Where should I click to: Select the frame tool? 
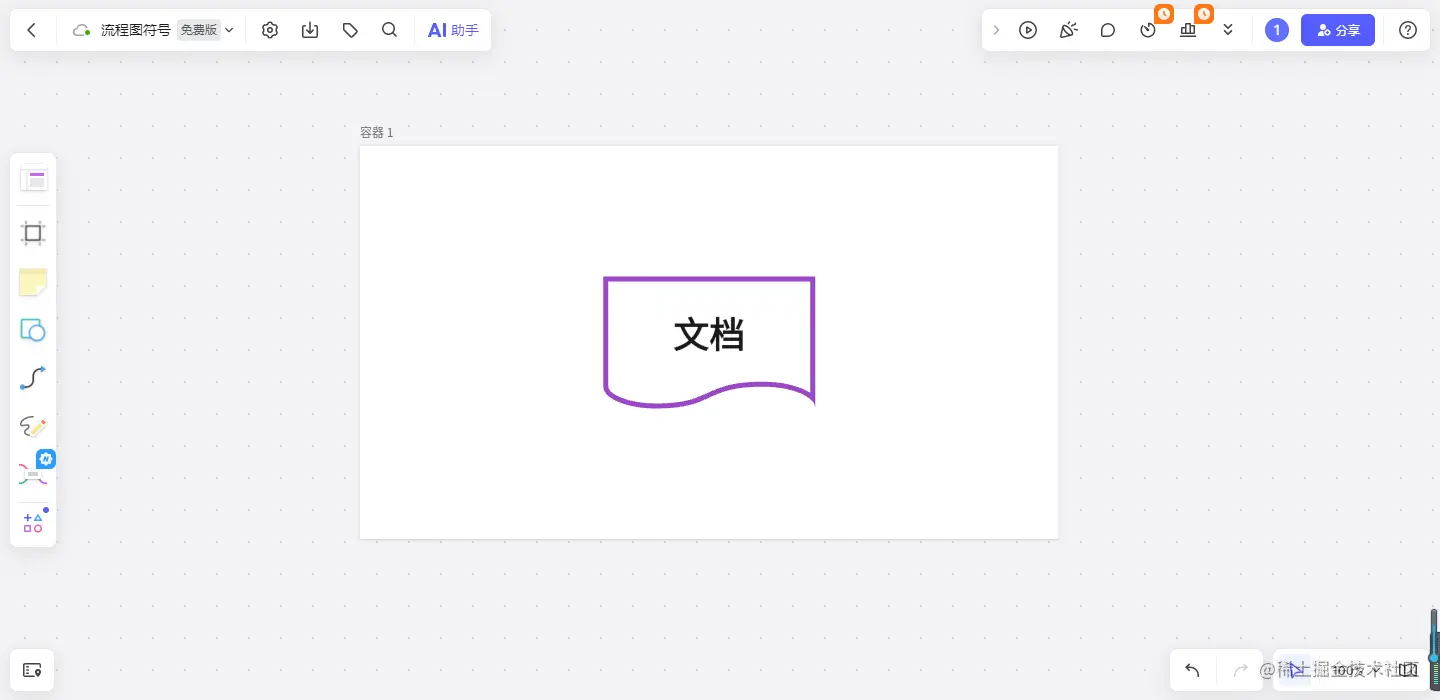coord(33,233)
